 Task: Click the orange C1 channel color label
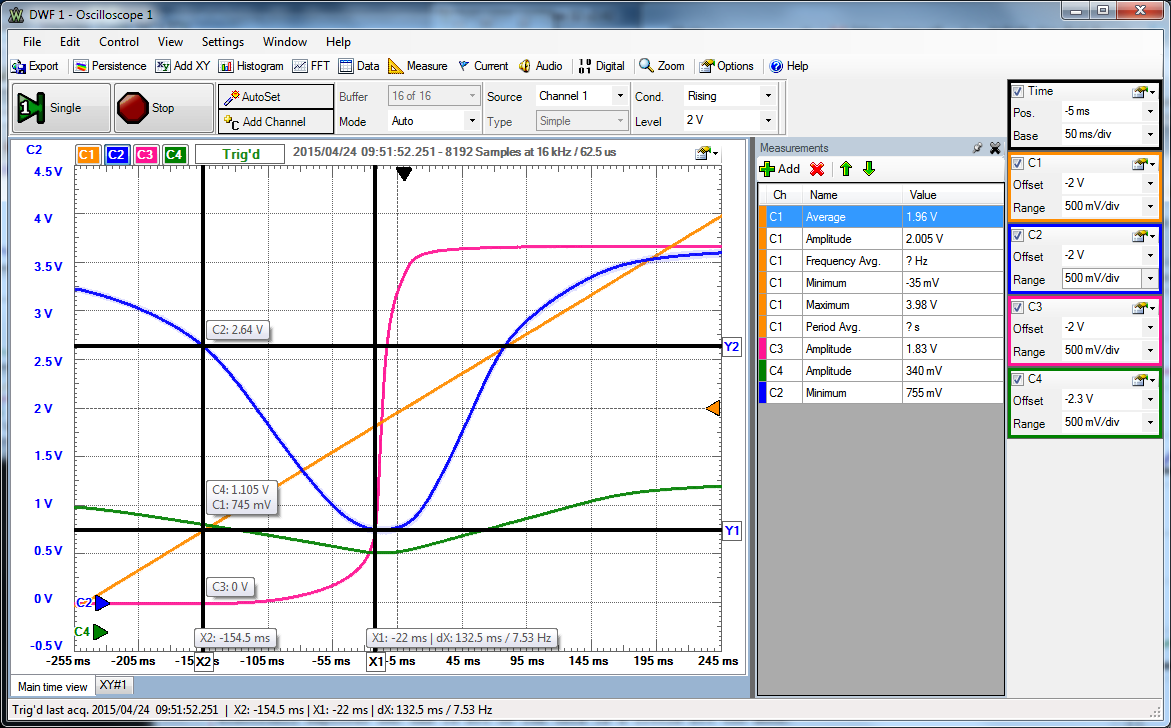coord(88,154)
